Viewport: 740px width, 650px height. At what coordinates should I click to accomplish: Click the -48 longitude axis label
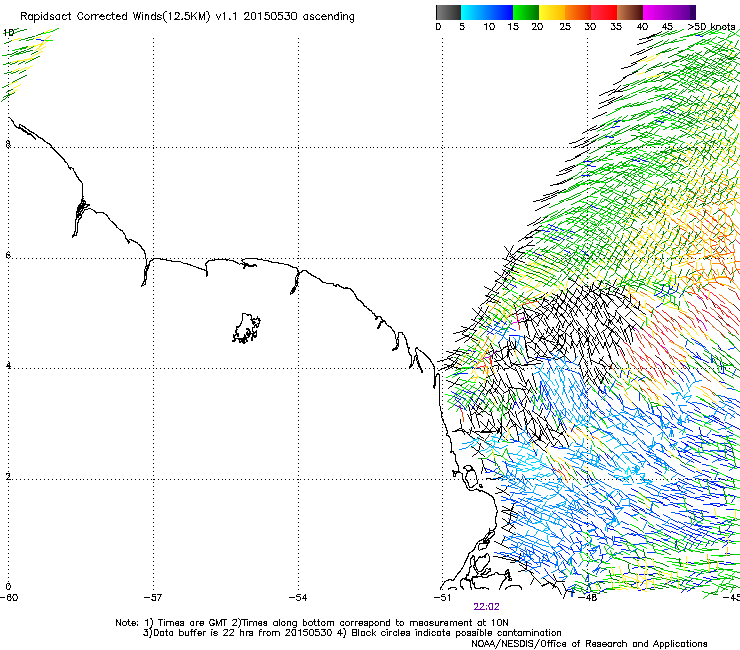click(588, 598)
